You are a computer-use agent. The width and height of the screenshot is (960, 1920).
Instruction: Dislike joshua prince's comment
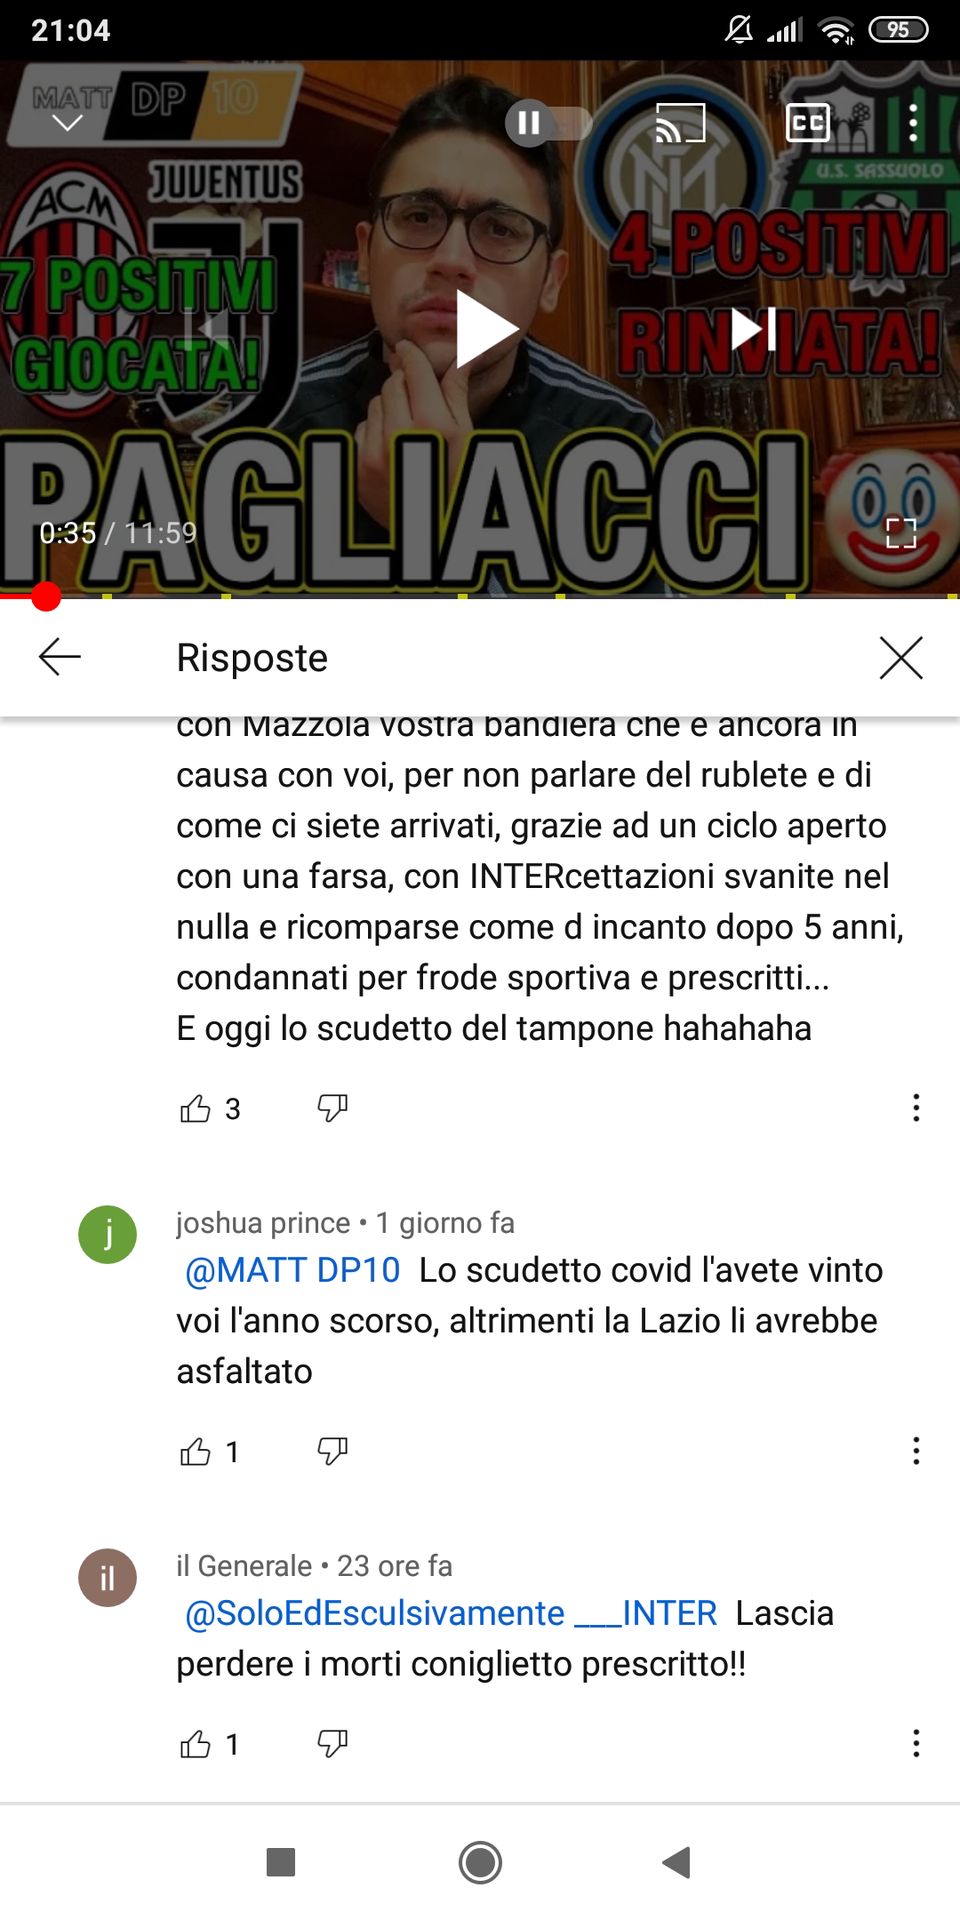tap(332, 1450)
